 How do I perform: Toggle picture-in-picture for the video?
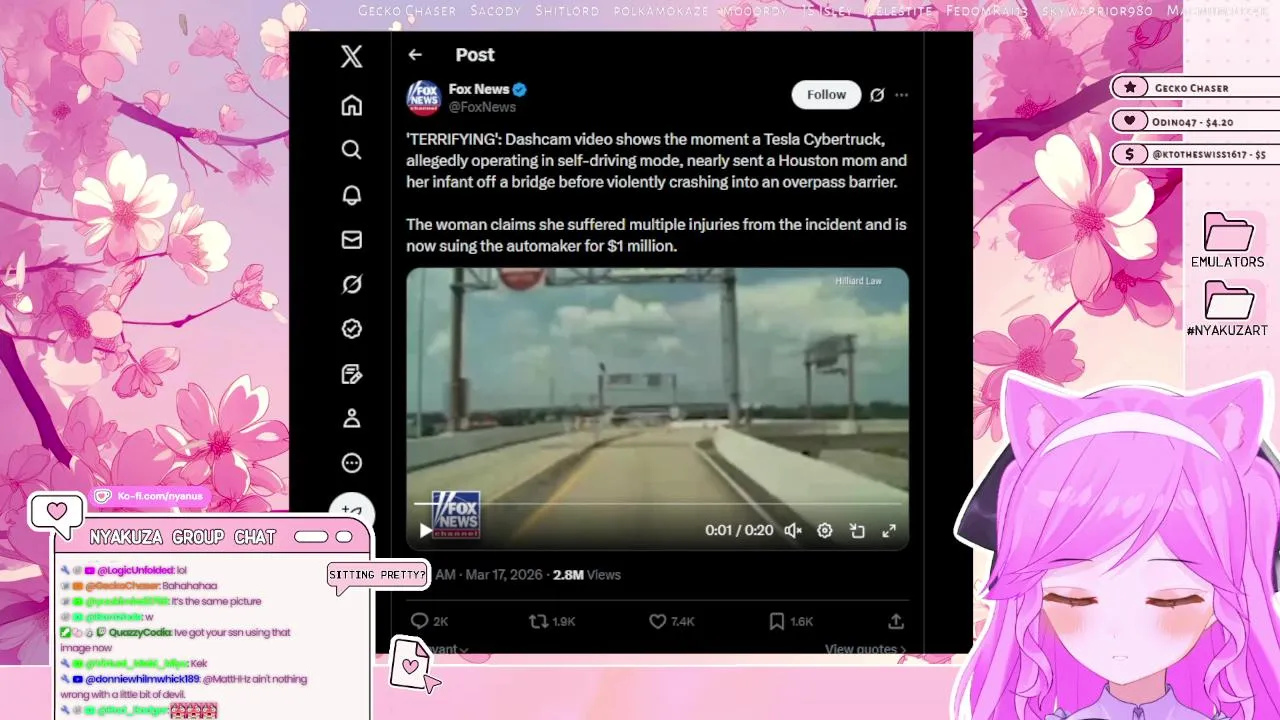pos(857,531)
